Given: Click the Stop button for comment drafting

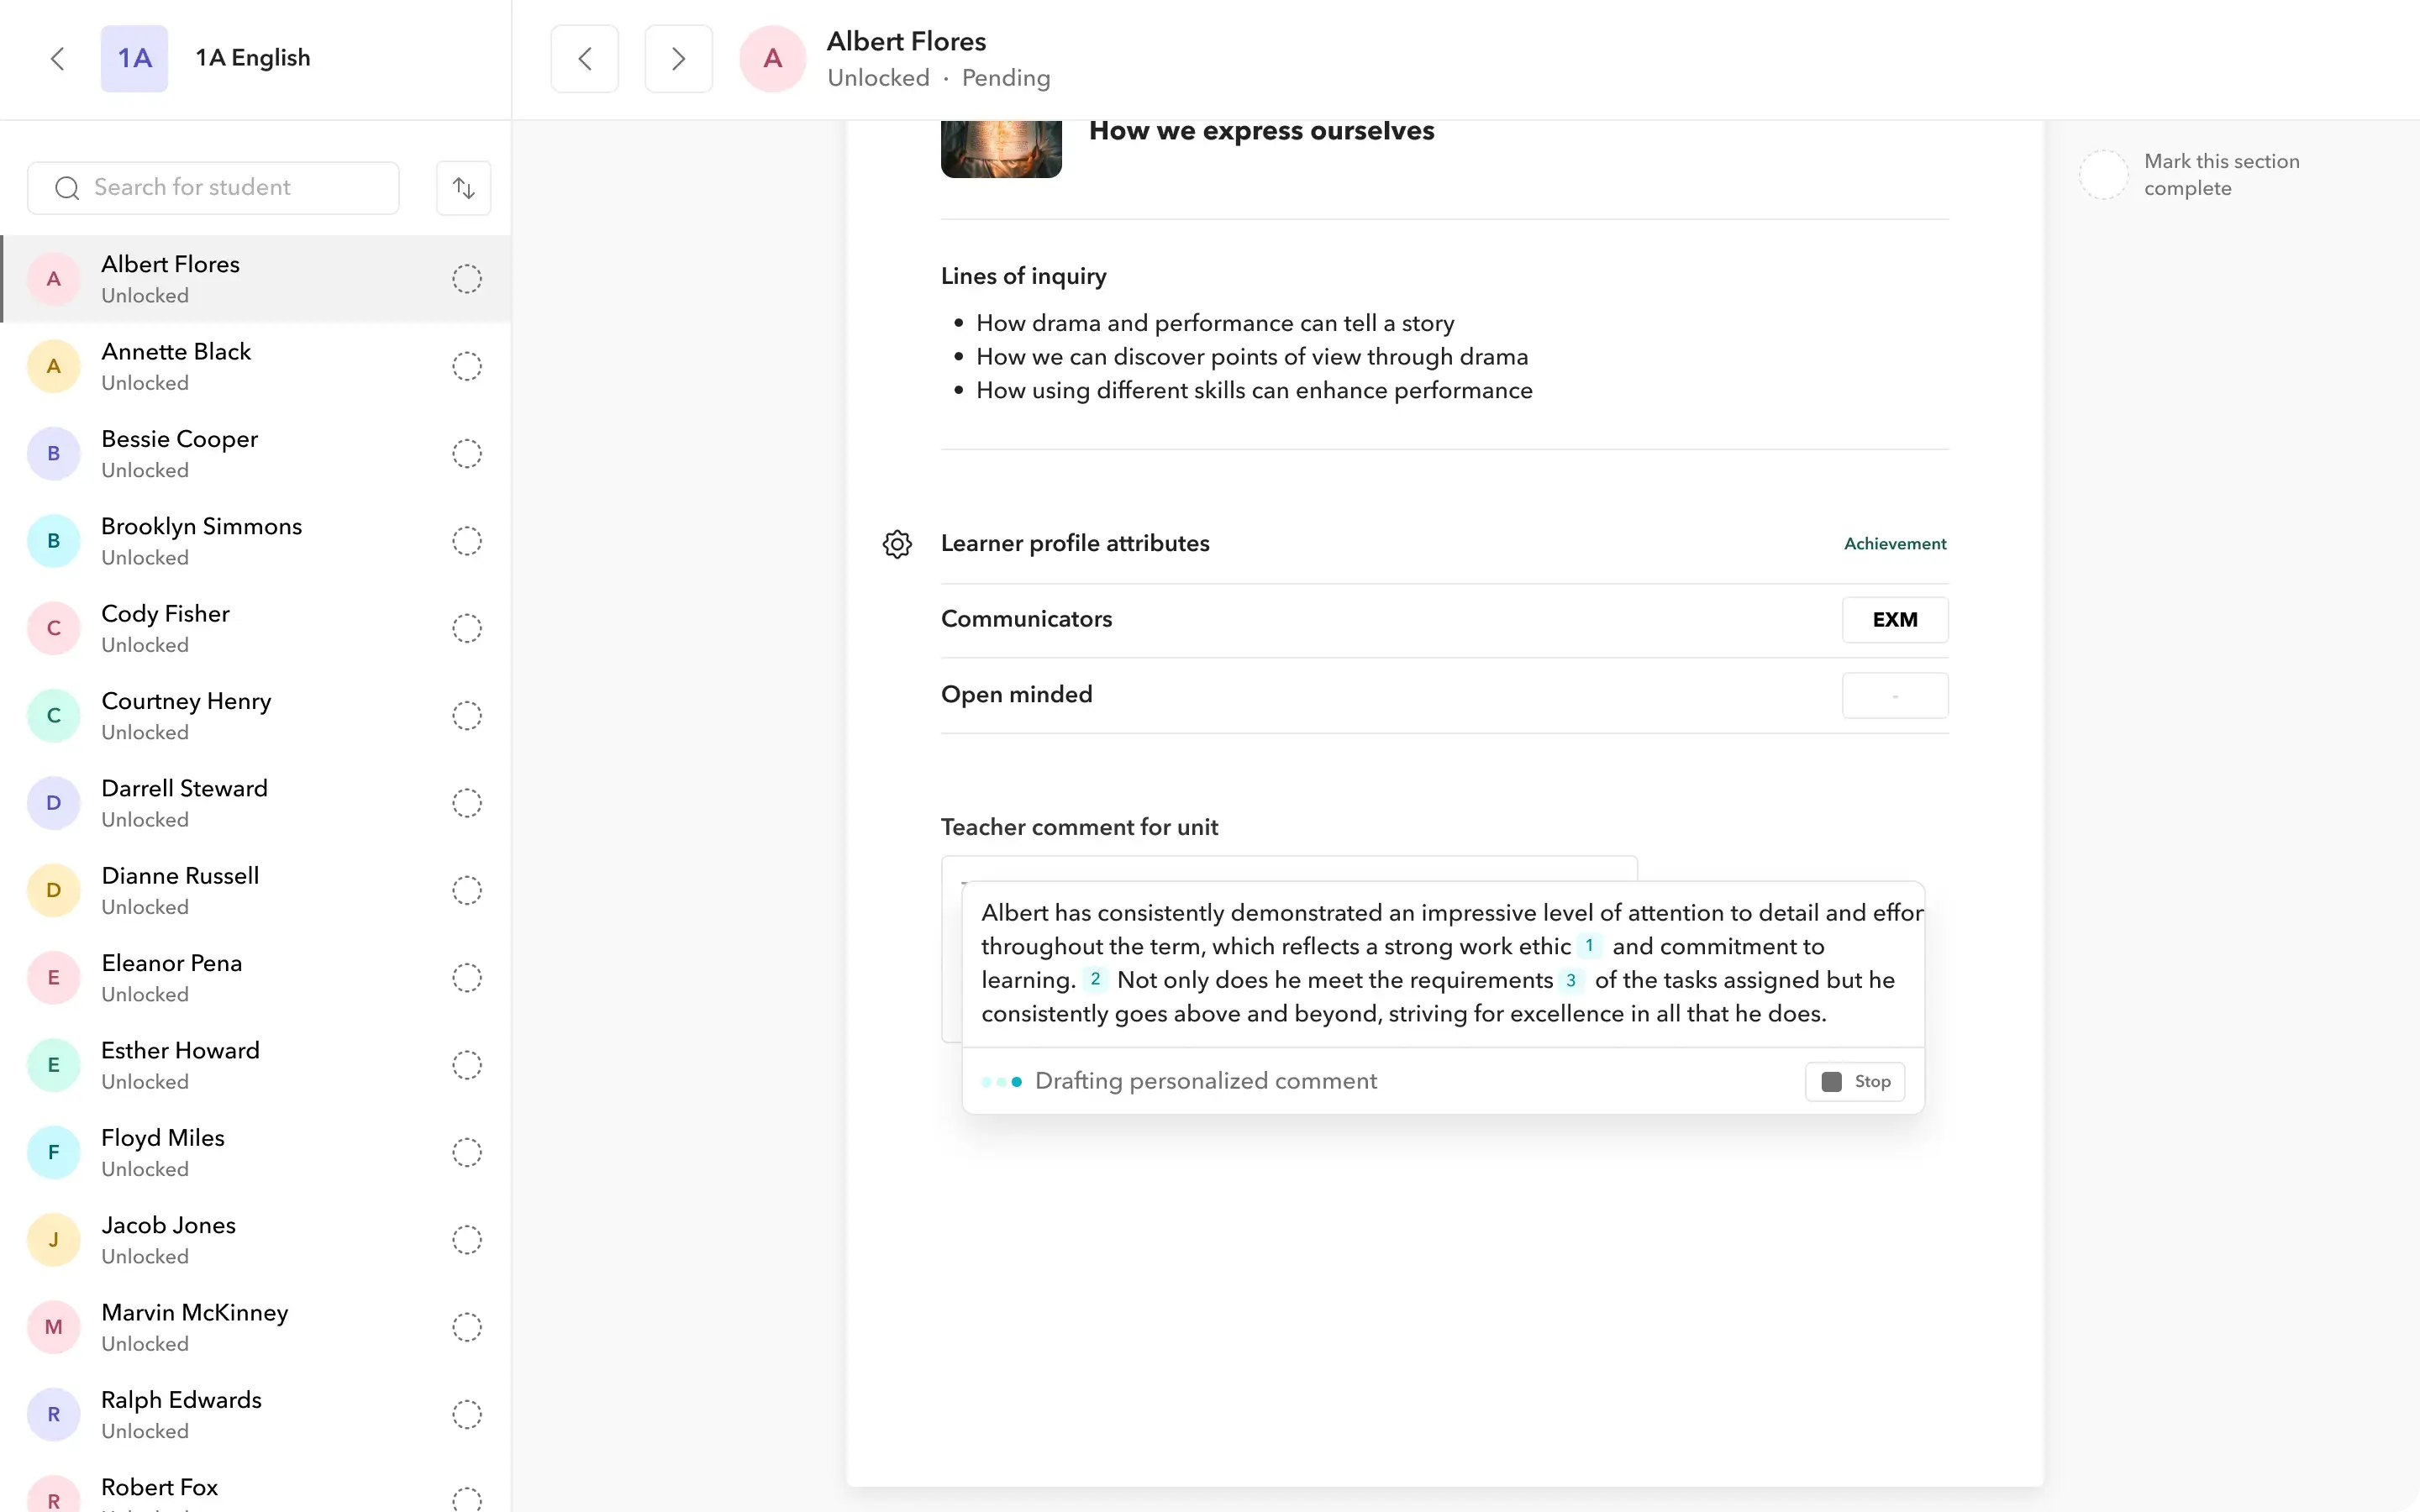Looking at the screenshot, I should [1855, 1081].
